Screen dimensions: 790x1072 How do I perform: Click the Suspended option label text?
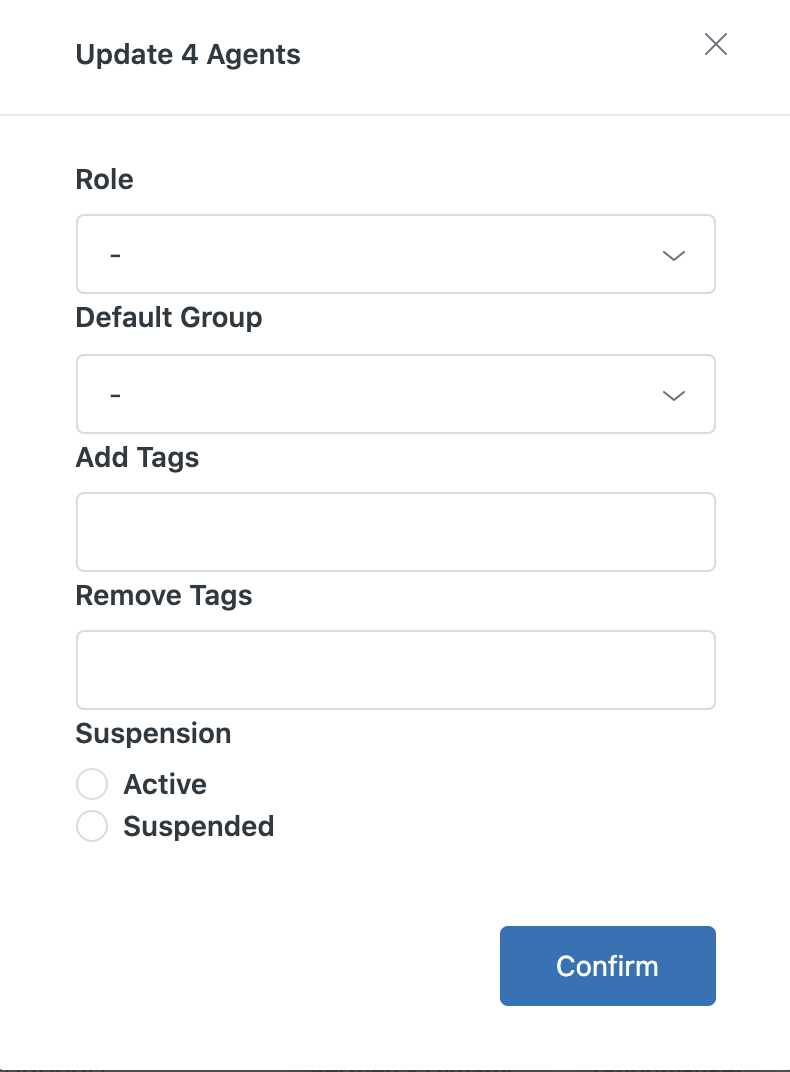pos(198,827)
